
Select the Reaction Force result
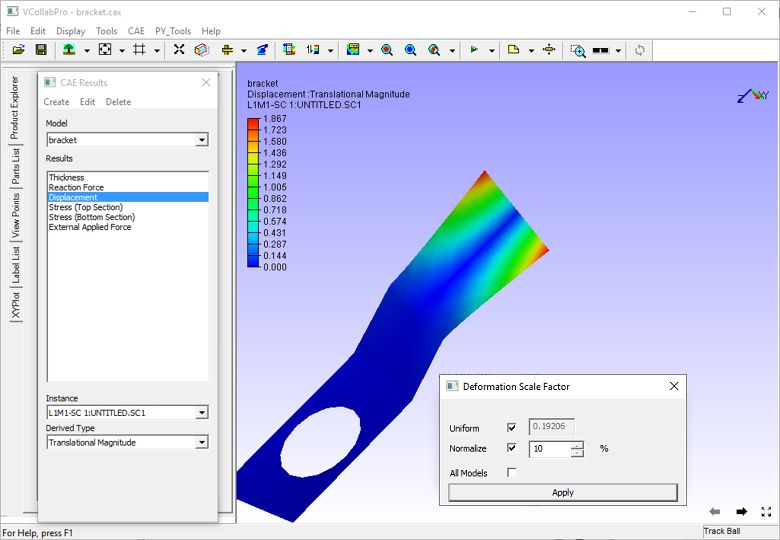(x=128, y=187)
